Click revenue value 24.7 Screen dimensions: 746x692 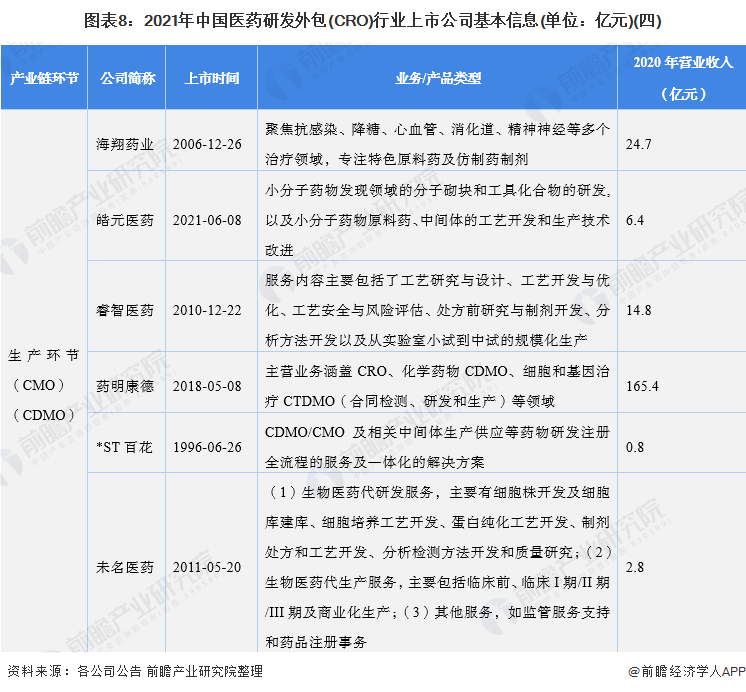coord(638,144)
